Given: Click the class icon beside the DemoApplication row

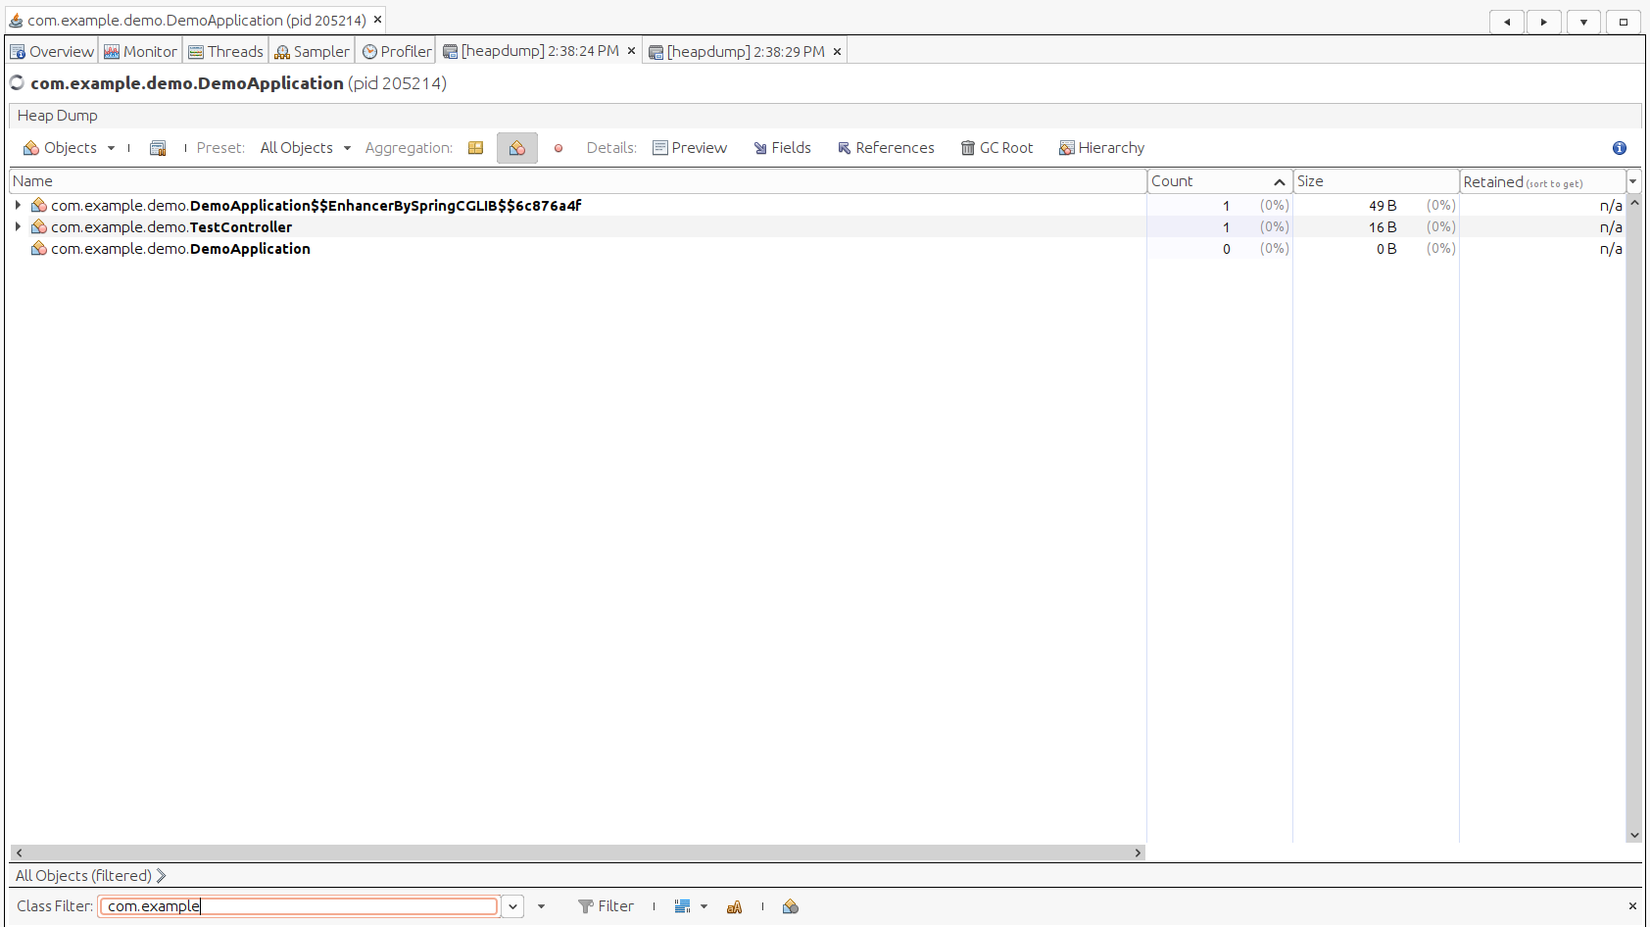Looking at the screenshot, I should pos(39,249).
